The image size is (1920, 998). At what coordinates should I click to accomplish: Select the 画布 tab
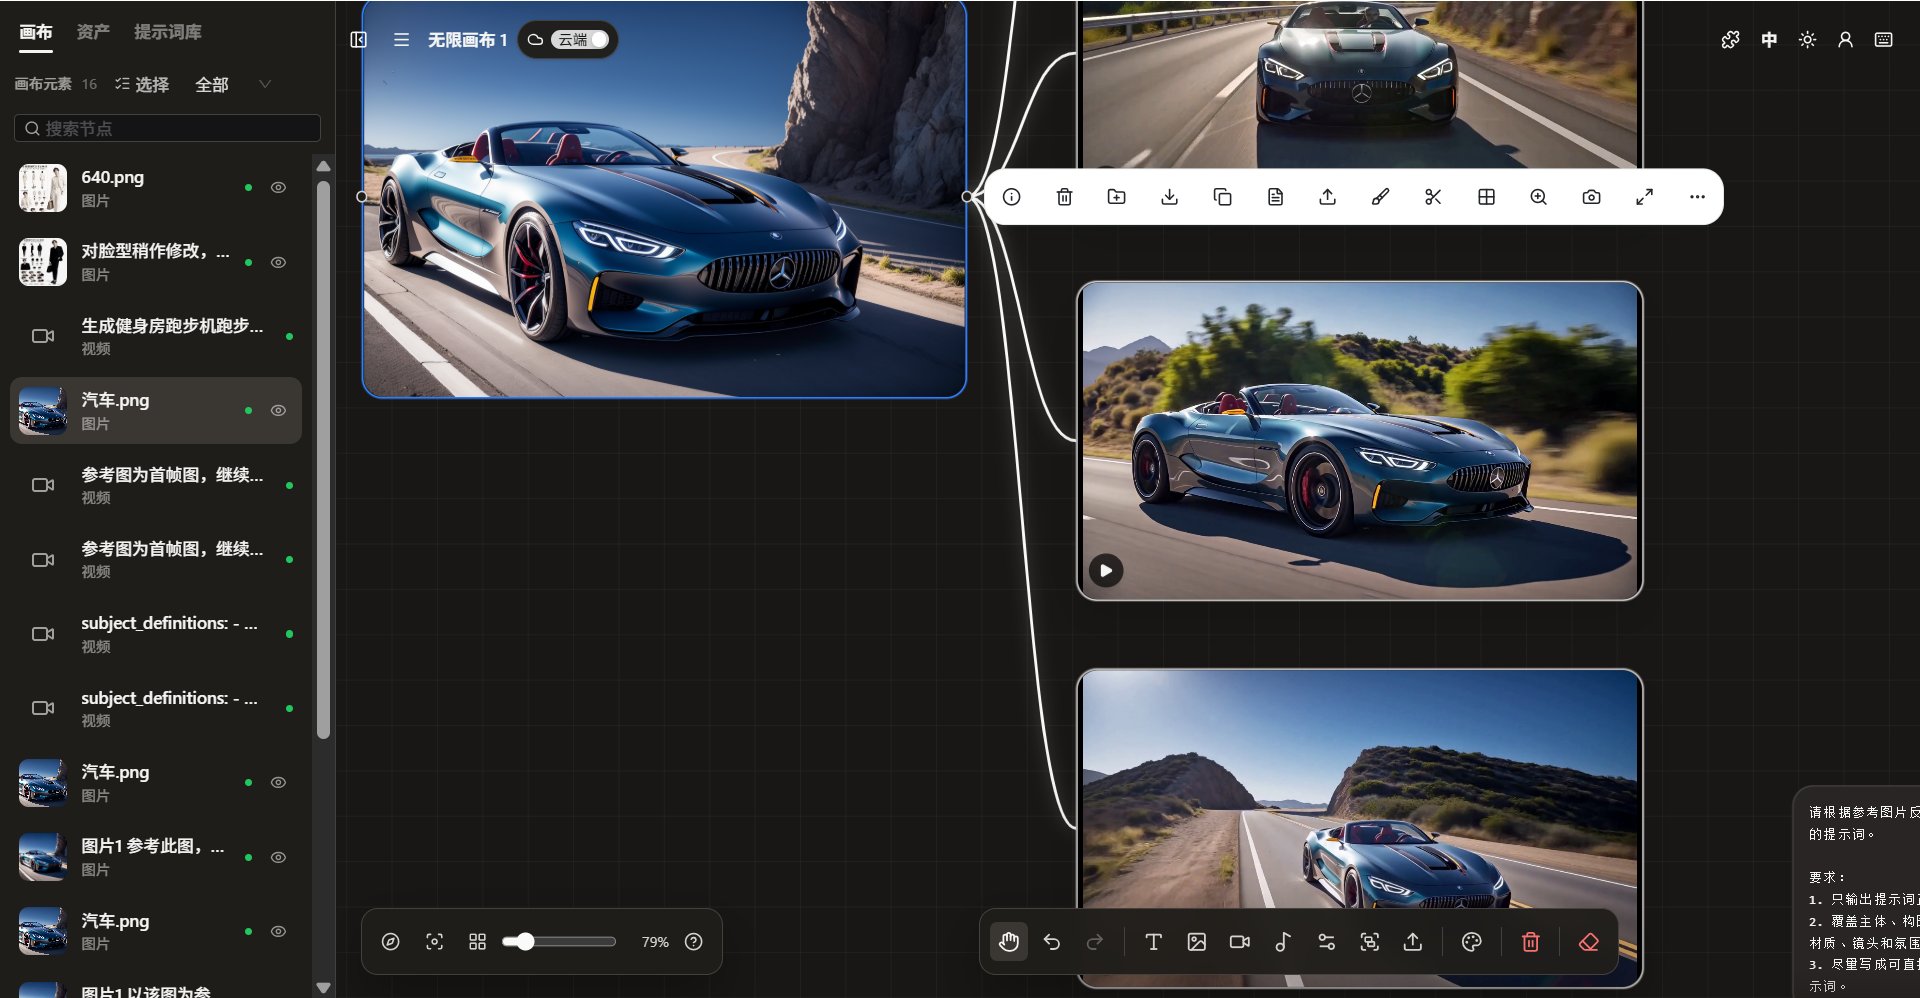click(x=36, y=32)
